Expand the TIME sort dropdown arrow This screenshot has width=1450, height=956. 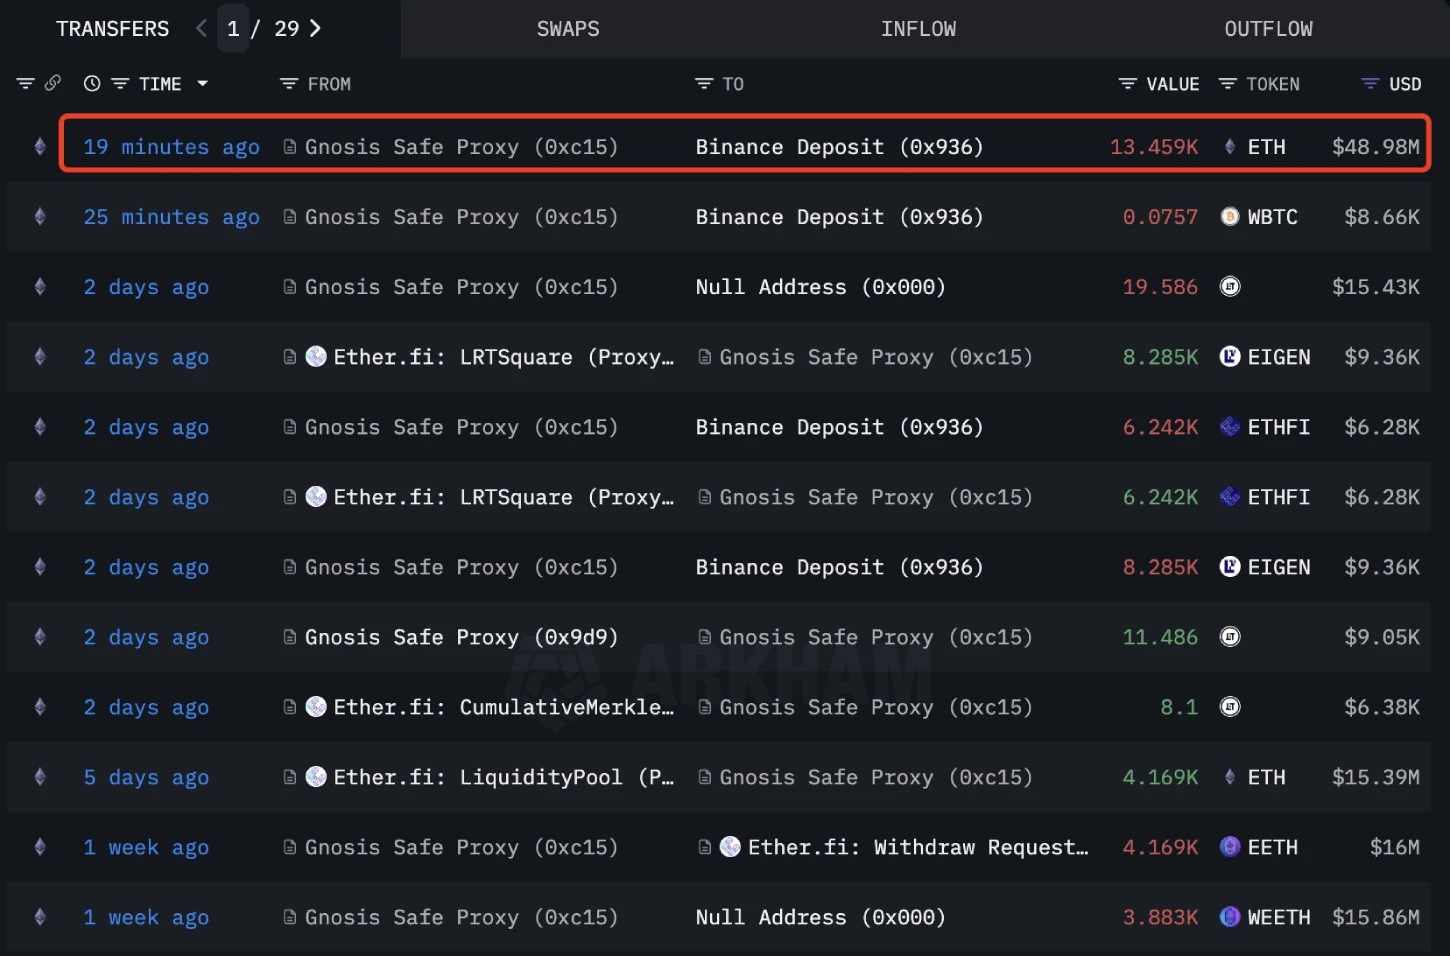203,84
